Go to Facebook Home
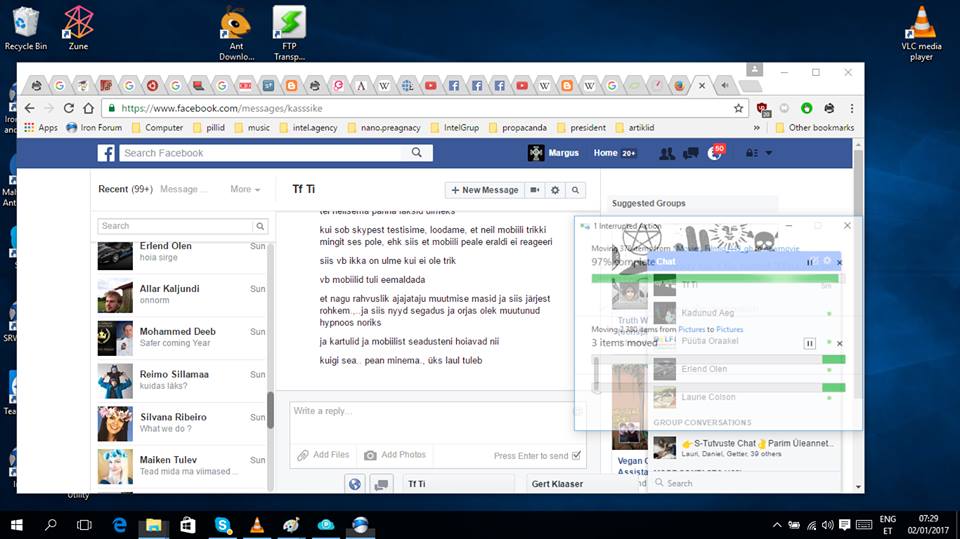The width and height of the screenshot is (960, 539). [605, 153]
